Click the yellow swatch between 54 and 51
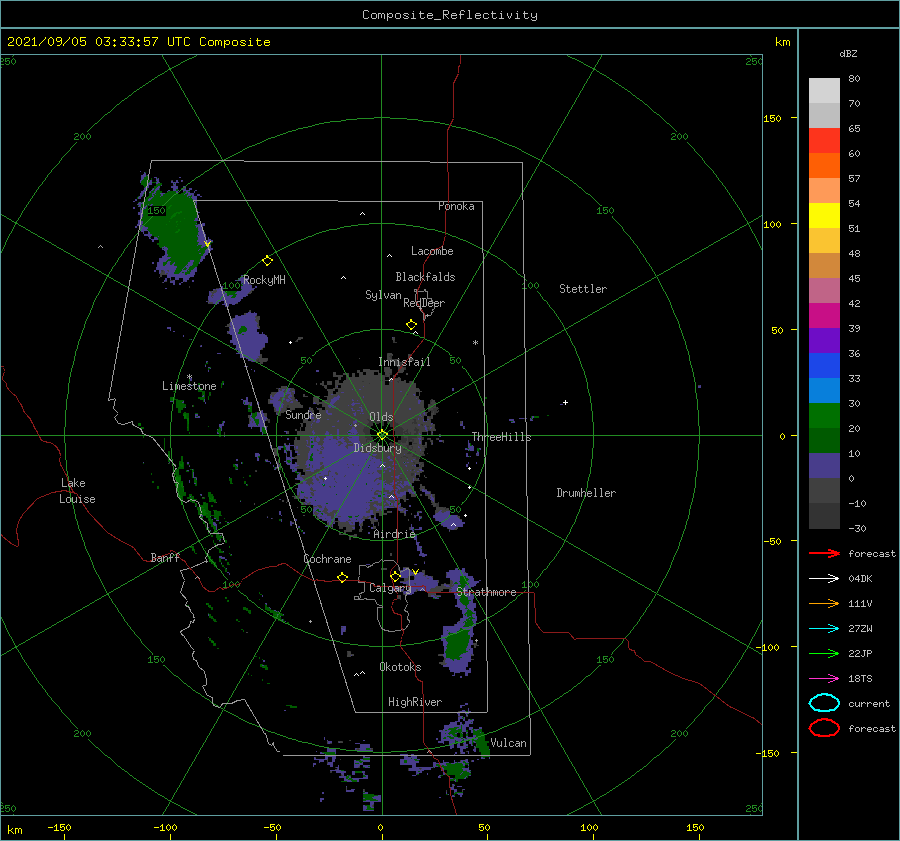Image resolution: width=900 pixels, height=841 pixels. click(824, 215)
